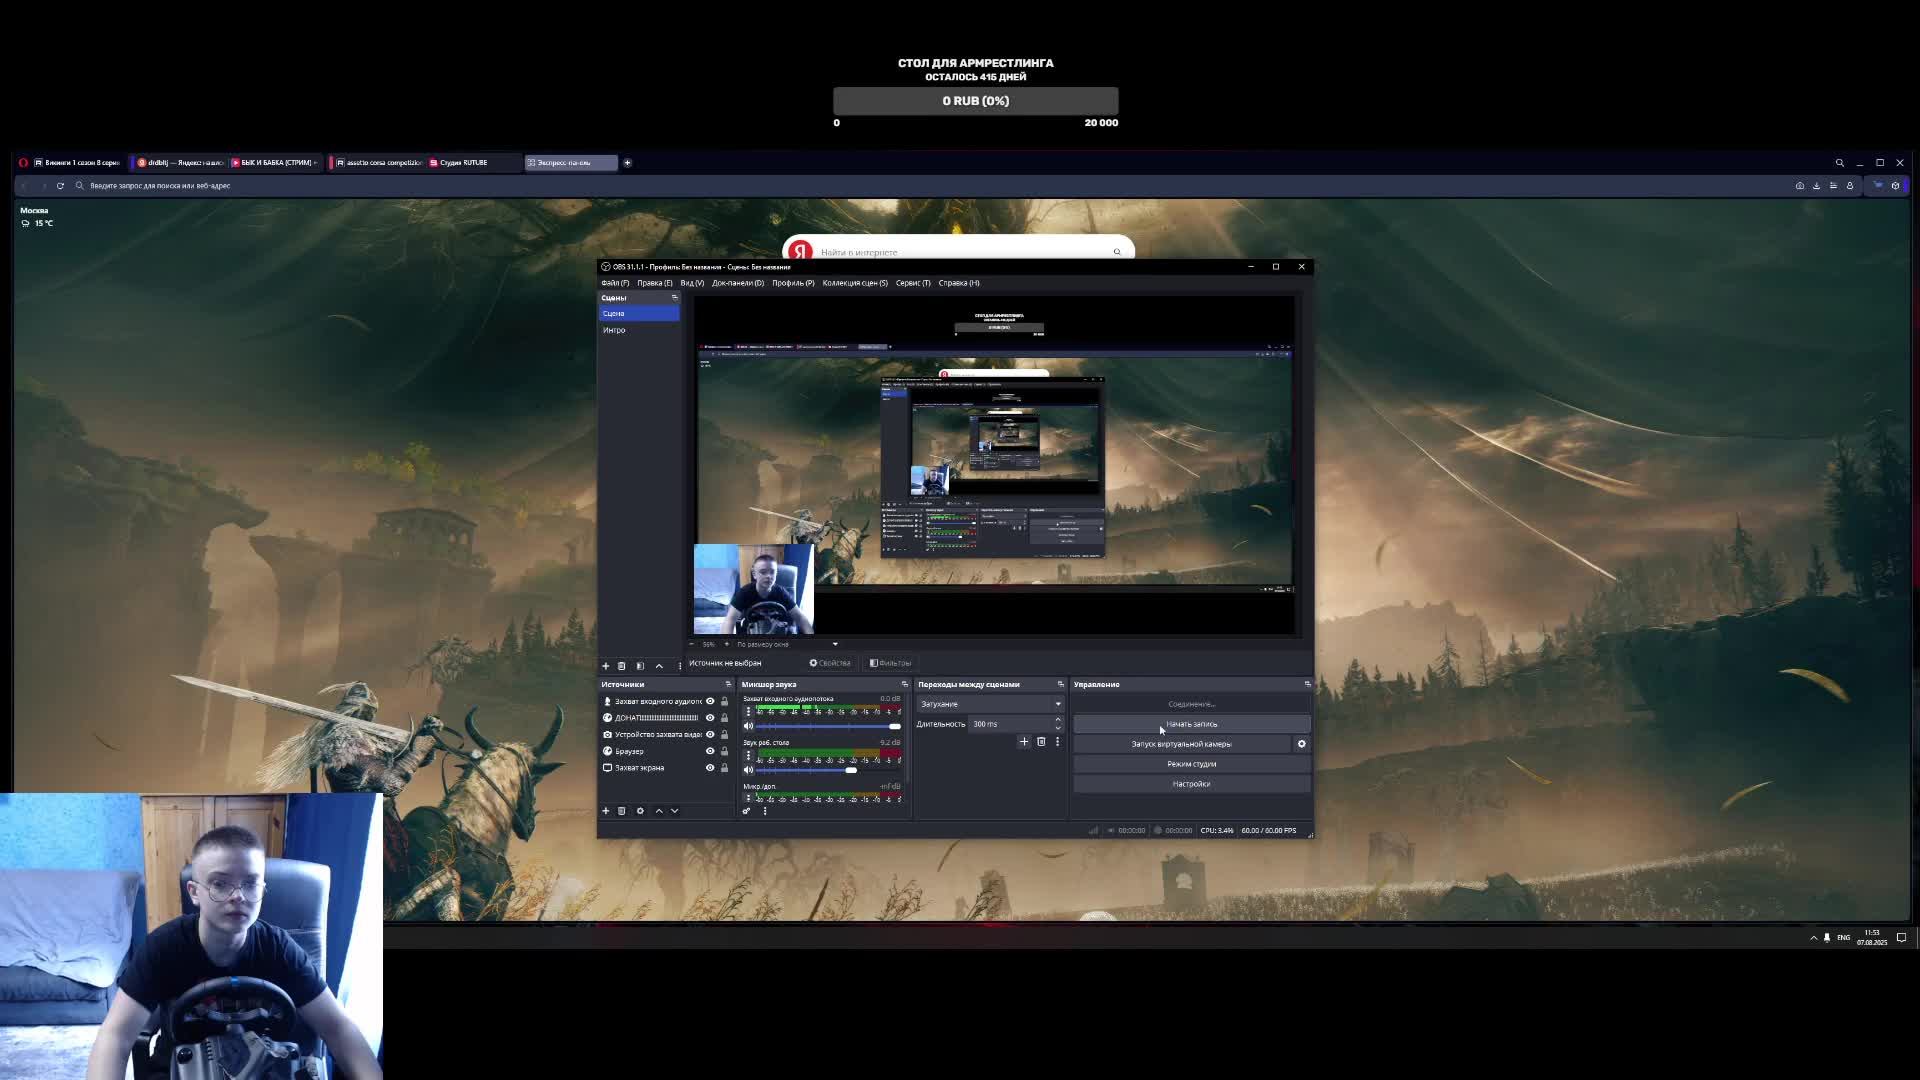The image size is (1920, 1080).
Task: Open source properties gear in Sources panel
Action: point(640,811)
